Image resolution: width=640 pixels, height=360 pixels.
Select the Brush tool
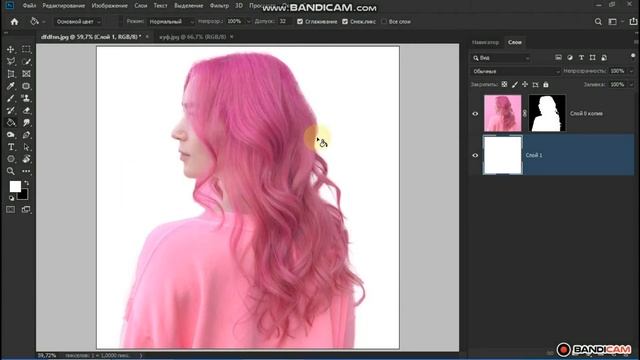(x=11, y=98)
